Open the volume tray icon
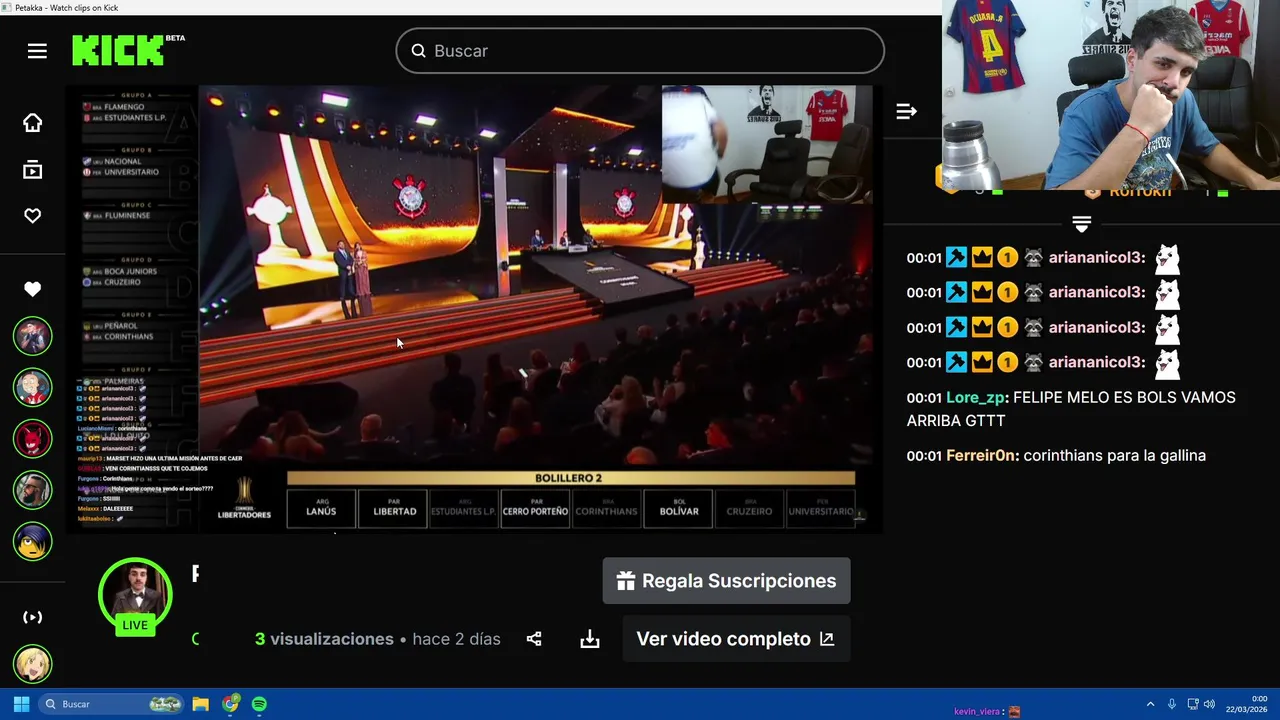This screenshot has width=1280, height=720. pos(1210,704)
